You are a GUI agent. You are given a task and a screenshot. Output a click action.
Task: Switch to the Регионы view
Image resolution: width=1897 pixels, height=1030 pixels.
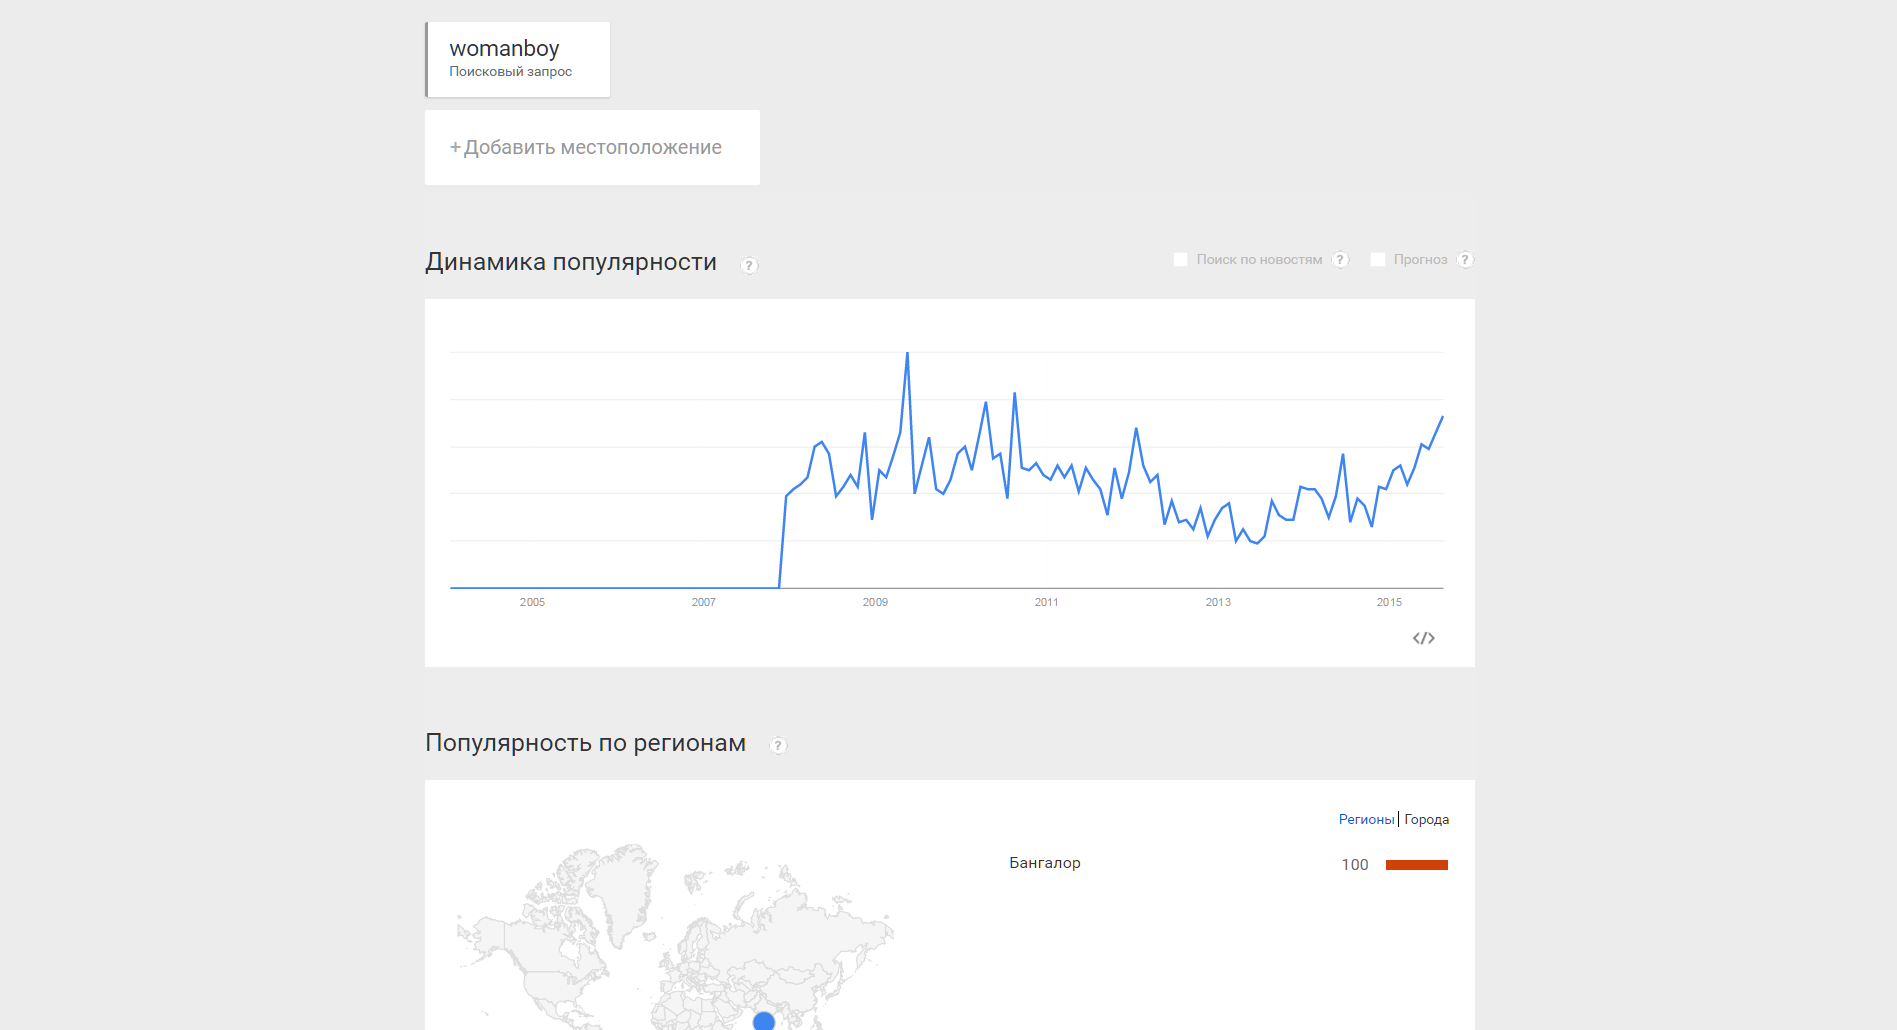[1366, 819]
